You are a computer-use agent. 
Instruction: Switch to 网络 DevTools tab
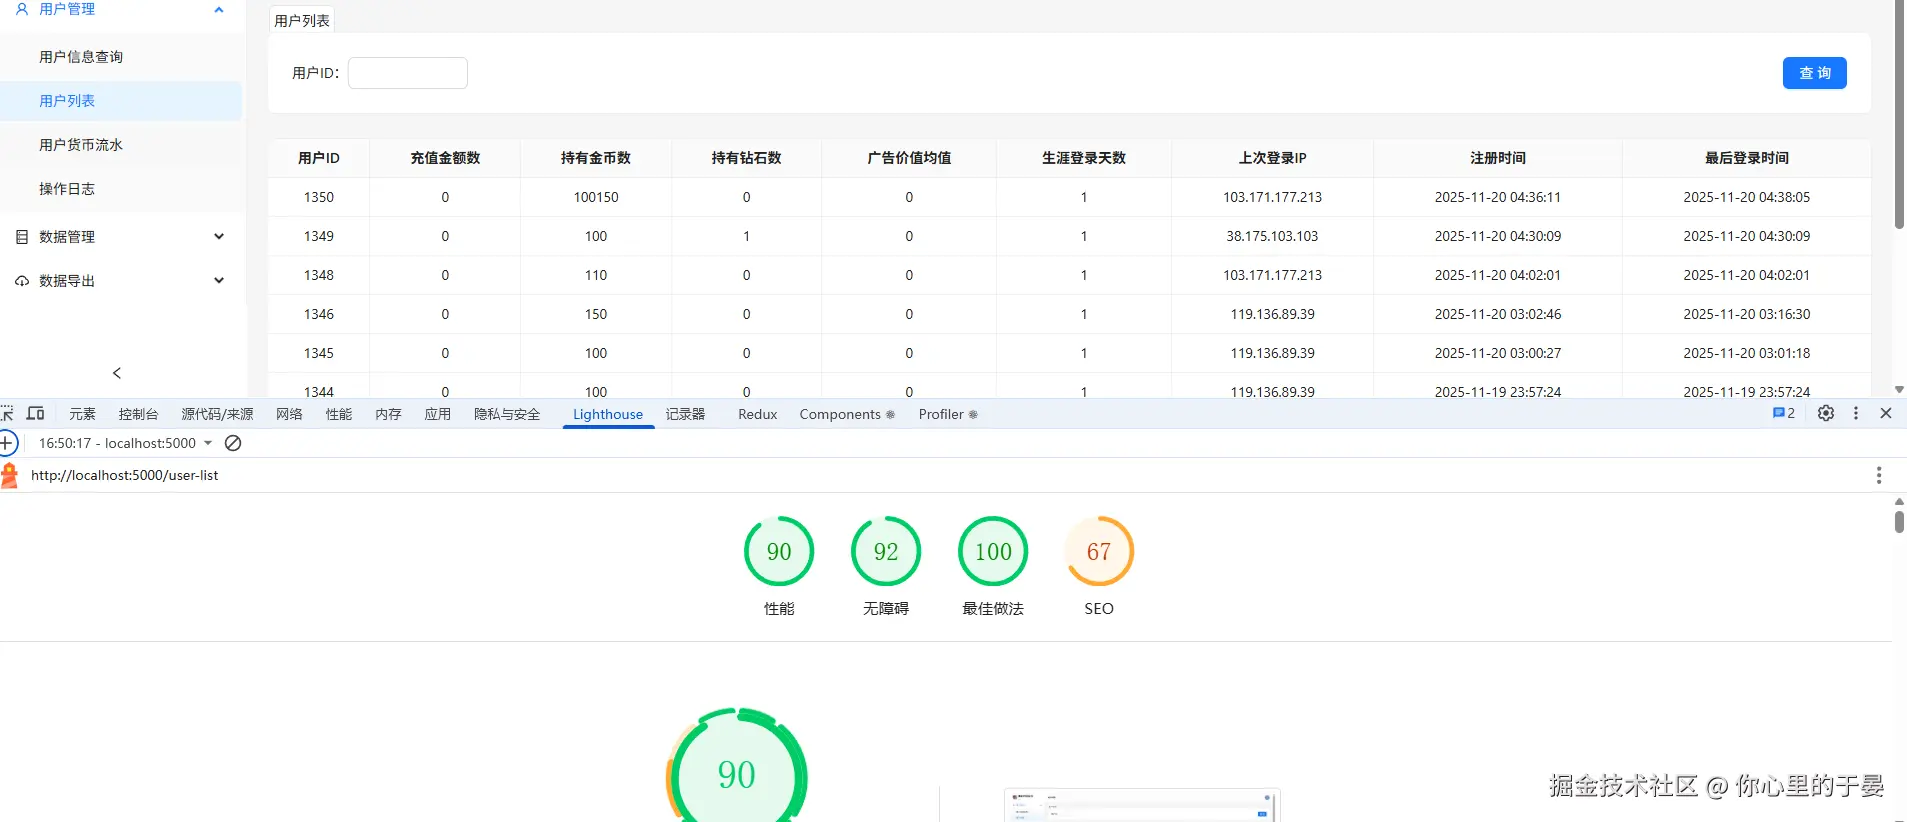pos(289,414)
